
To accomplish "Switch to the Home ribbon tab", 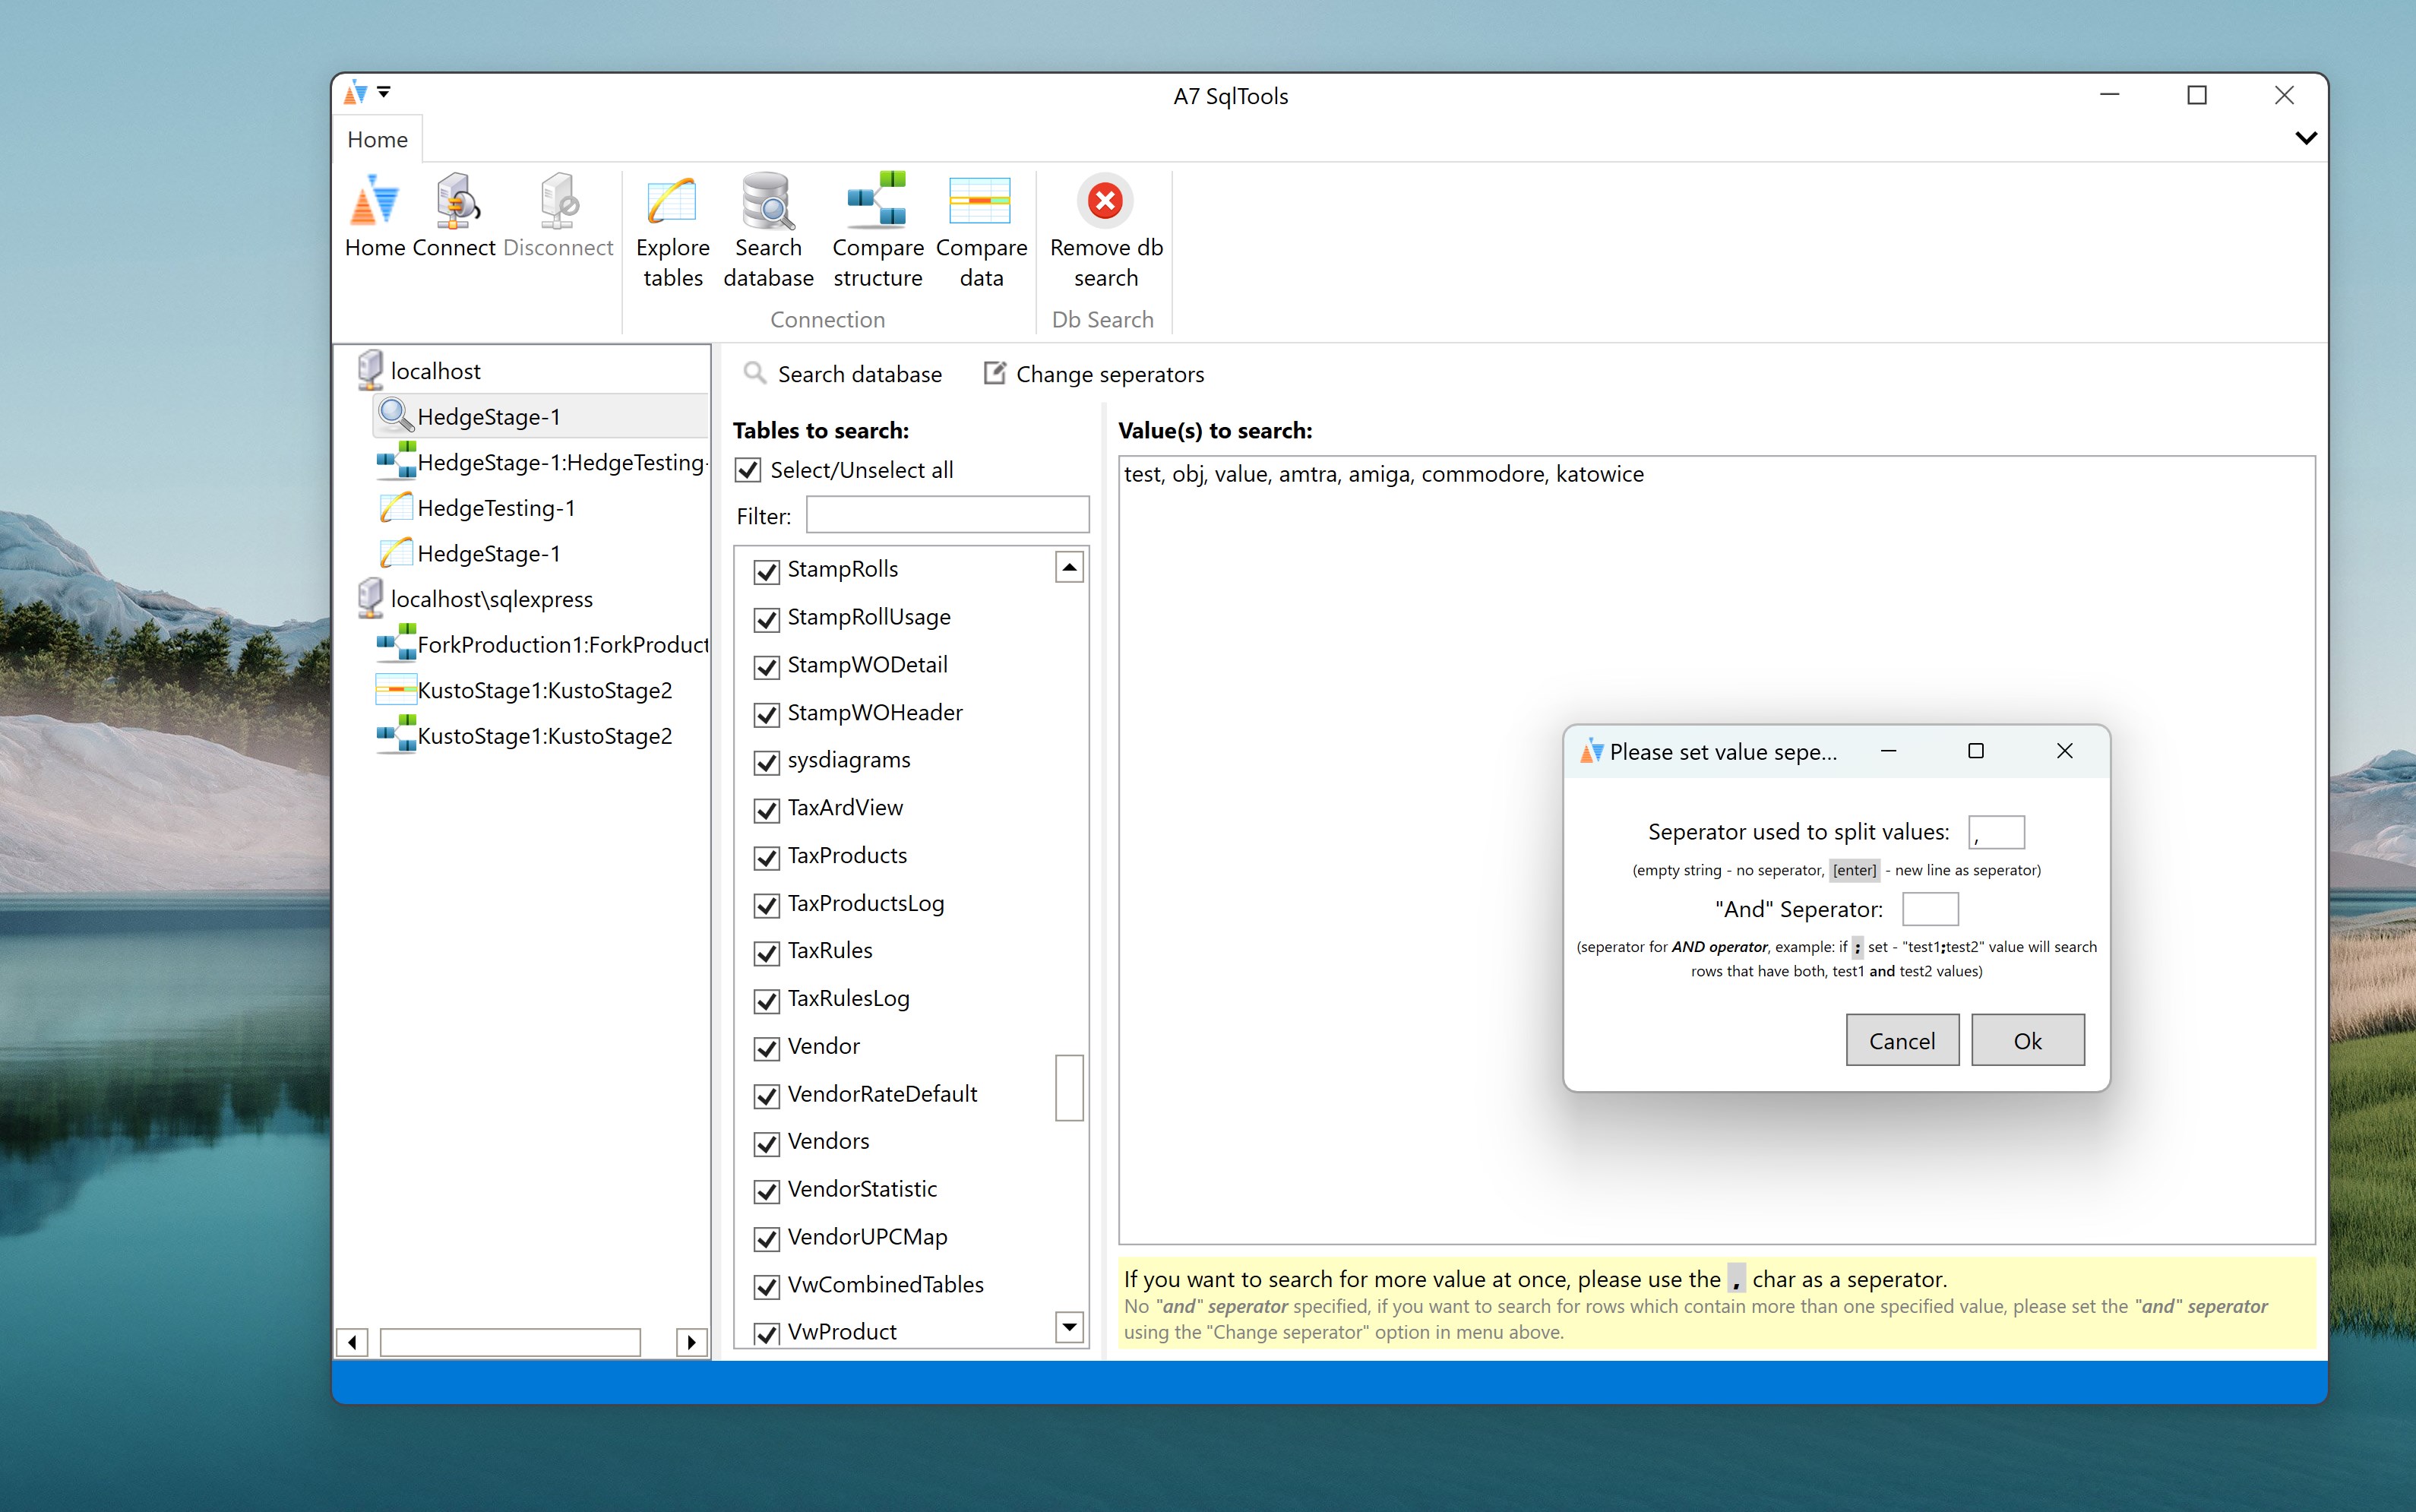I will click(x=377, y=140).
